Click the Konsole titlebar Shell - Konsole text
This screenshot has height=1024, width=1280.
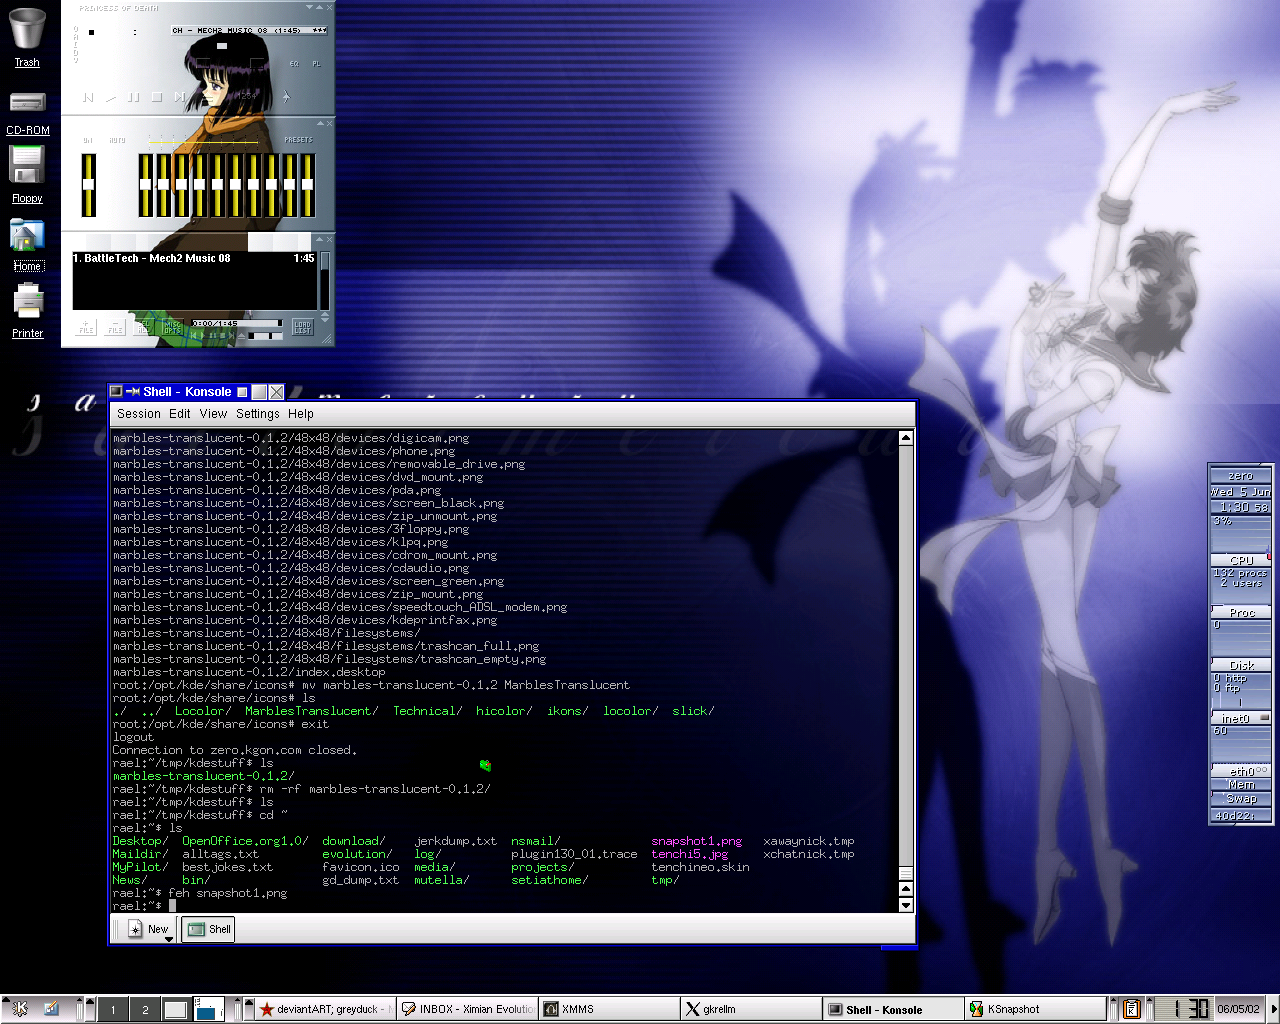click(x=187, y=392)
